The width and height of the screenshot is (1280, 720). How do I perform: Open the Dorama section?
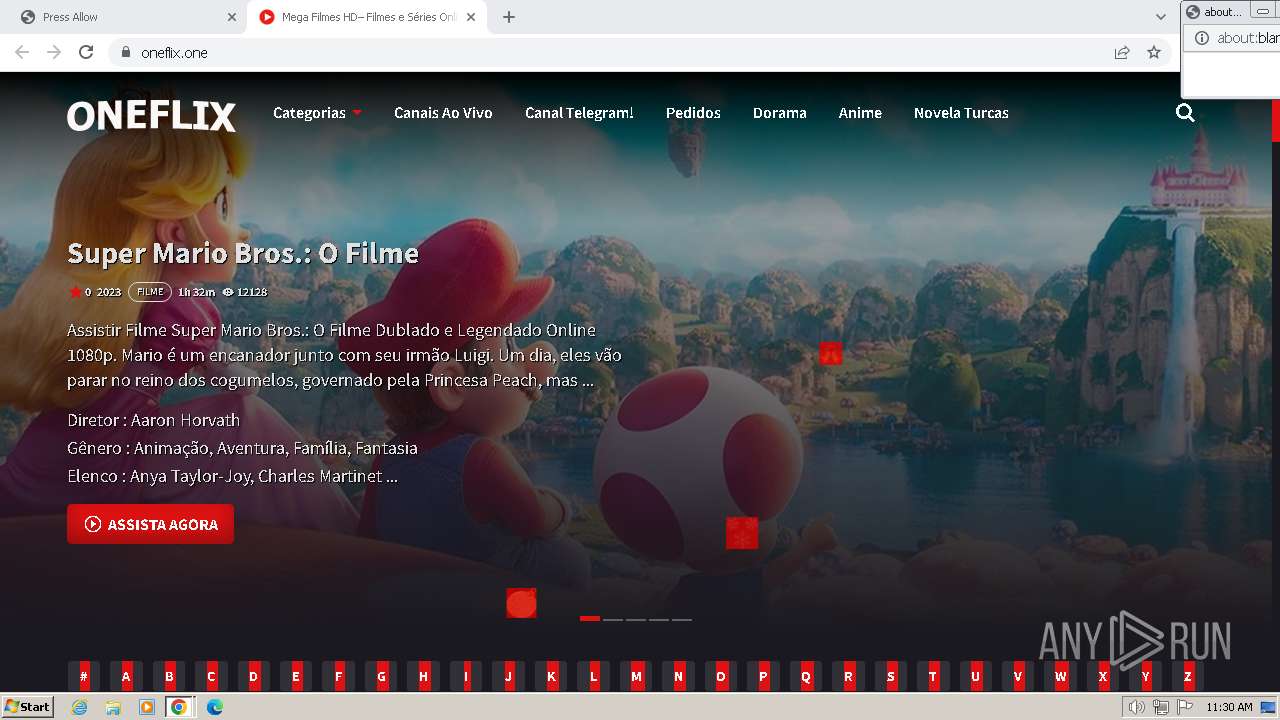click(780, 113)
